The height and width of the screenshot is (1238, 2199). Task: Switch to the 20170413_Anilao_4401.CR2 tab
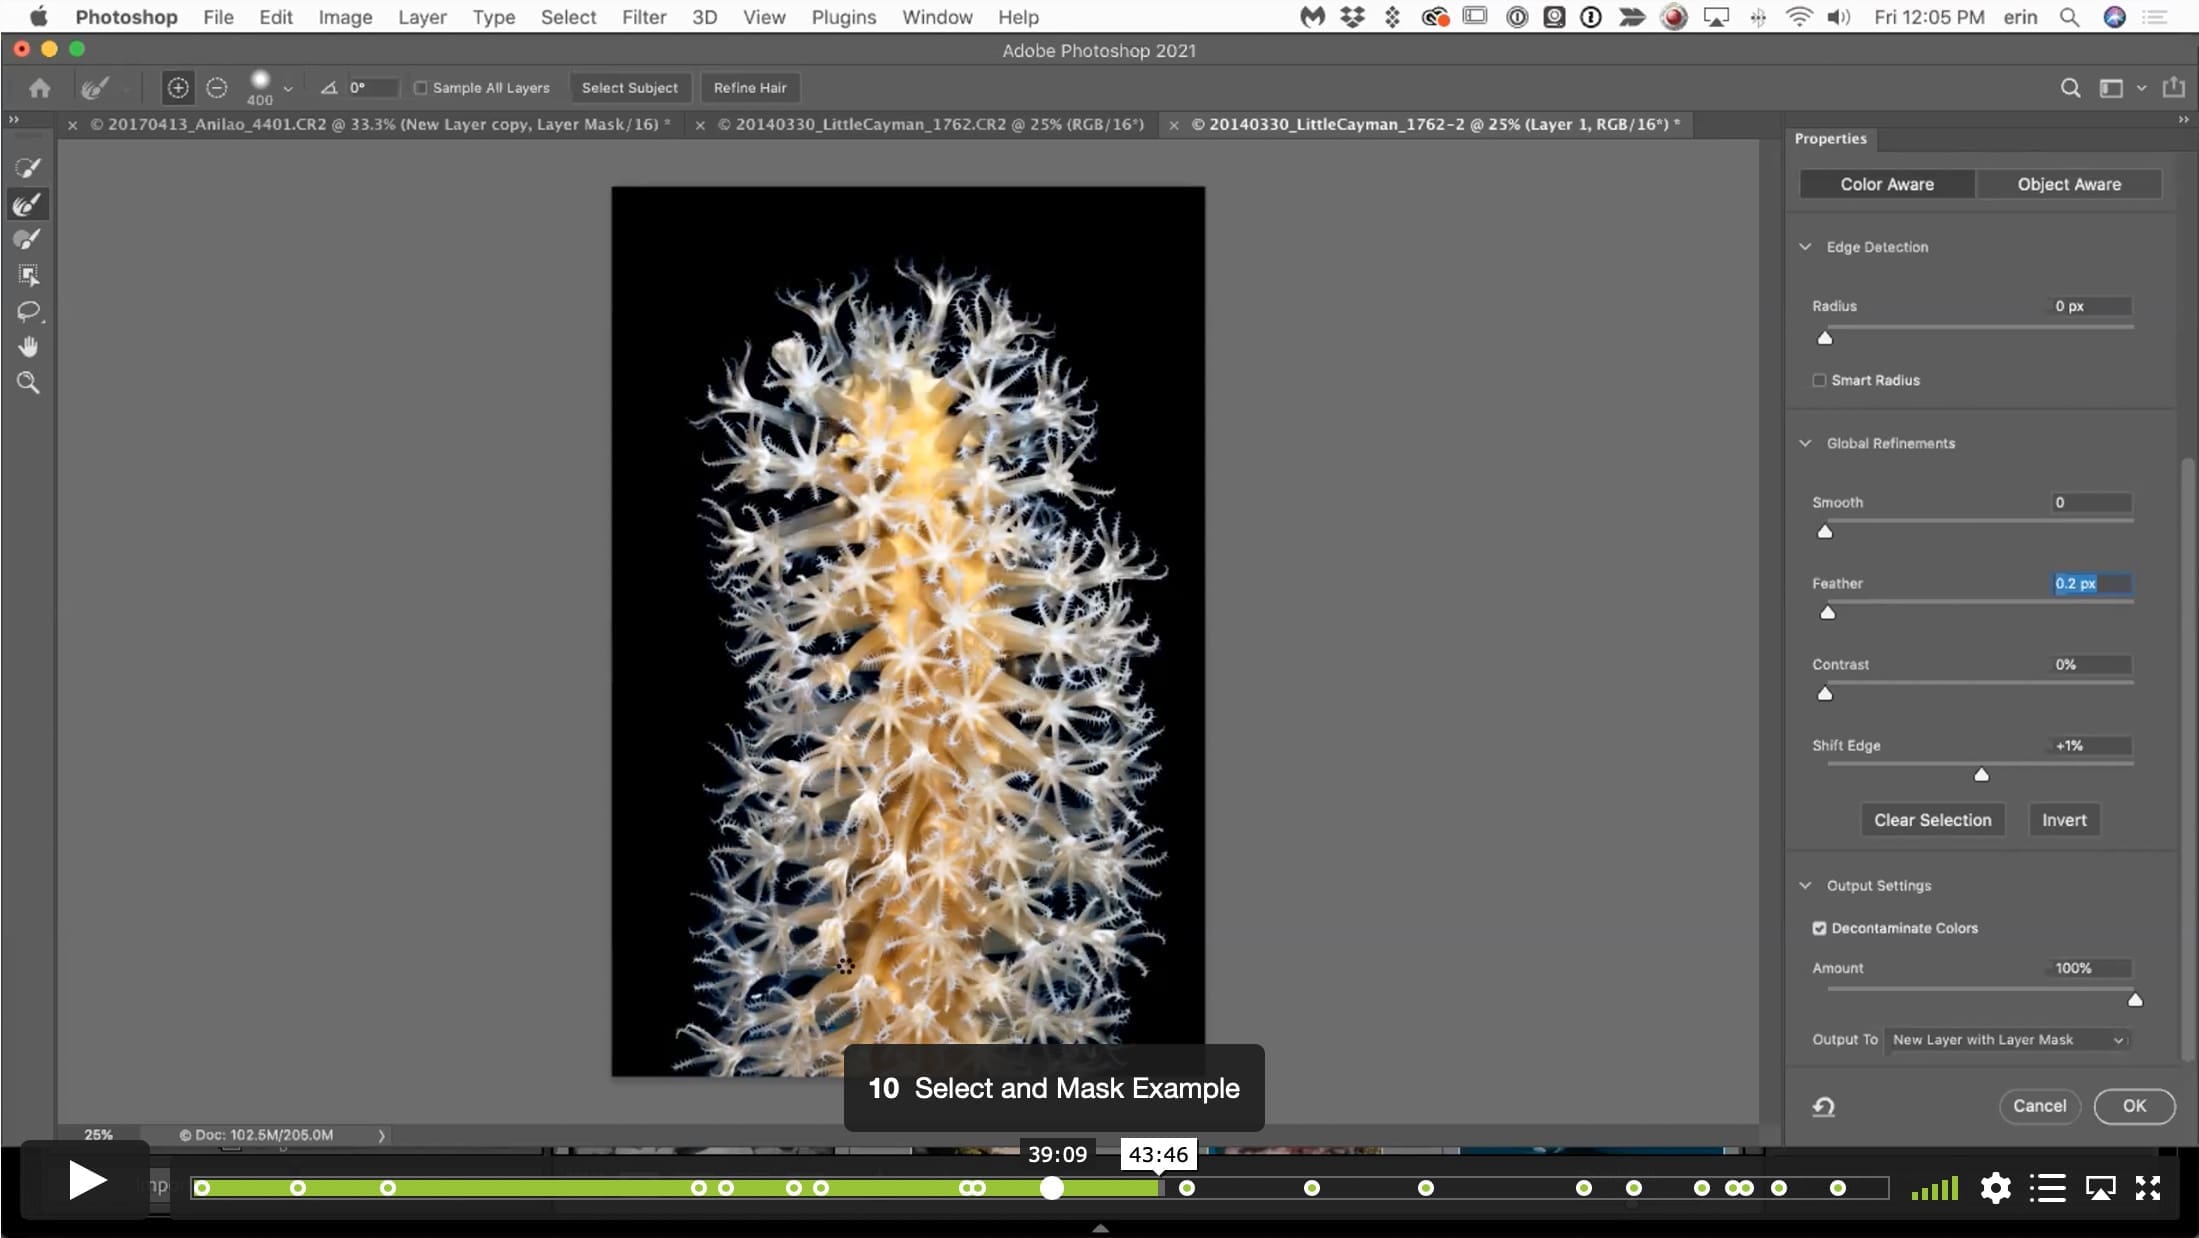(380, 125)
